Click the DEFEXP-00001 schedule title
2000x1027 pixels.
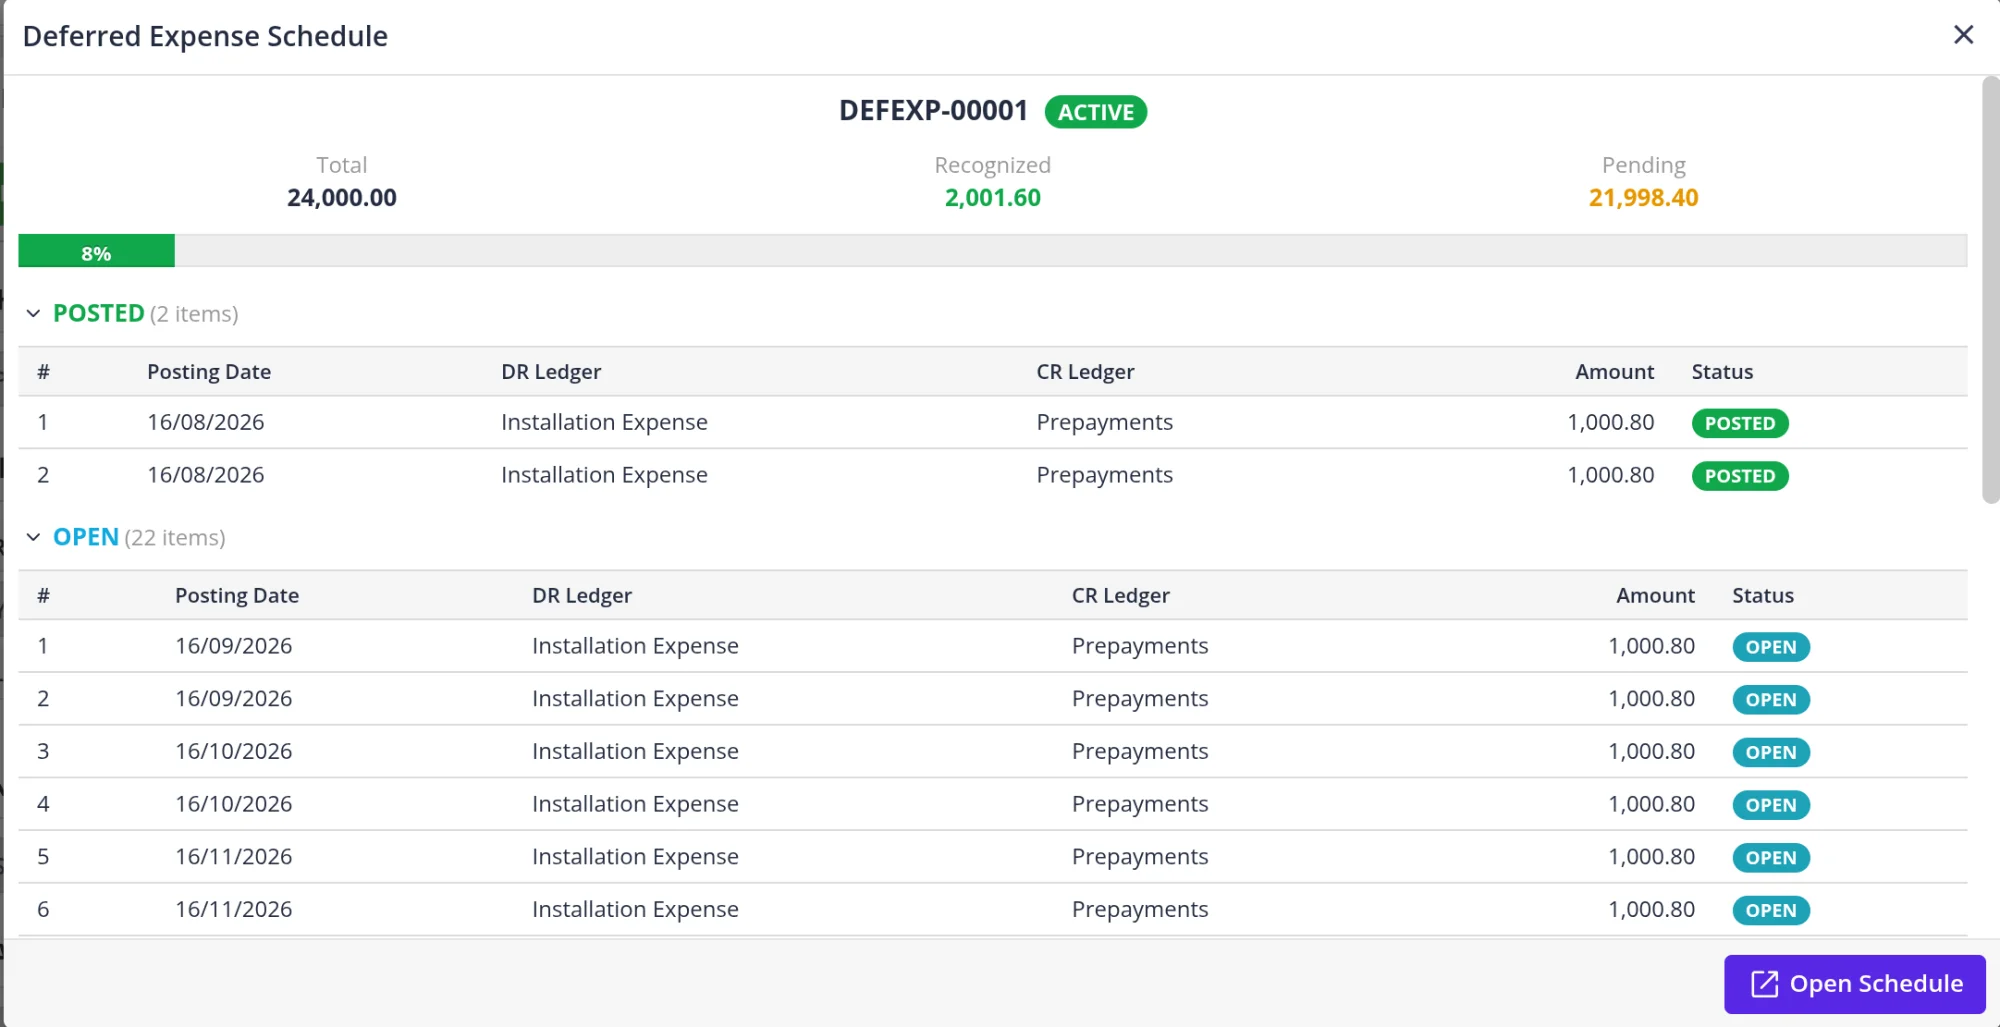[933, 111]
